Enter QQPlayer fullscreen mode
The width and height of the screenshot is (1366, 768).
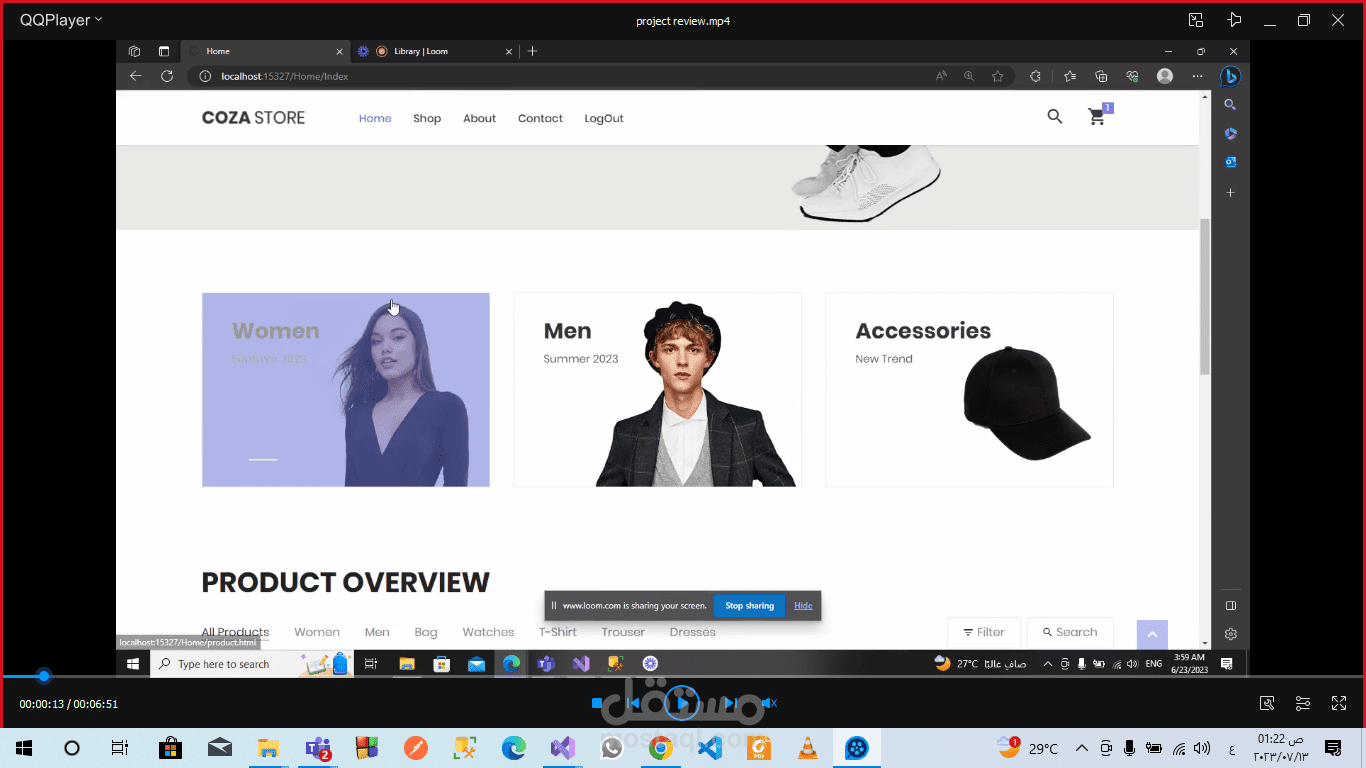[1339, 703]
